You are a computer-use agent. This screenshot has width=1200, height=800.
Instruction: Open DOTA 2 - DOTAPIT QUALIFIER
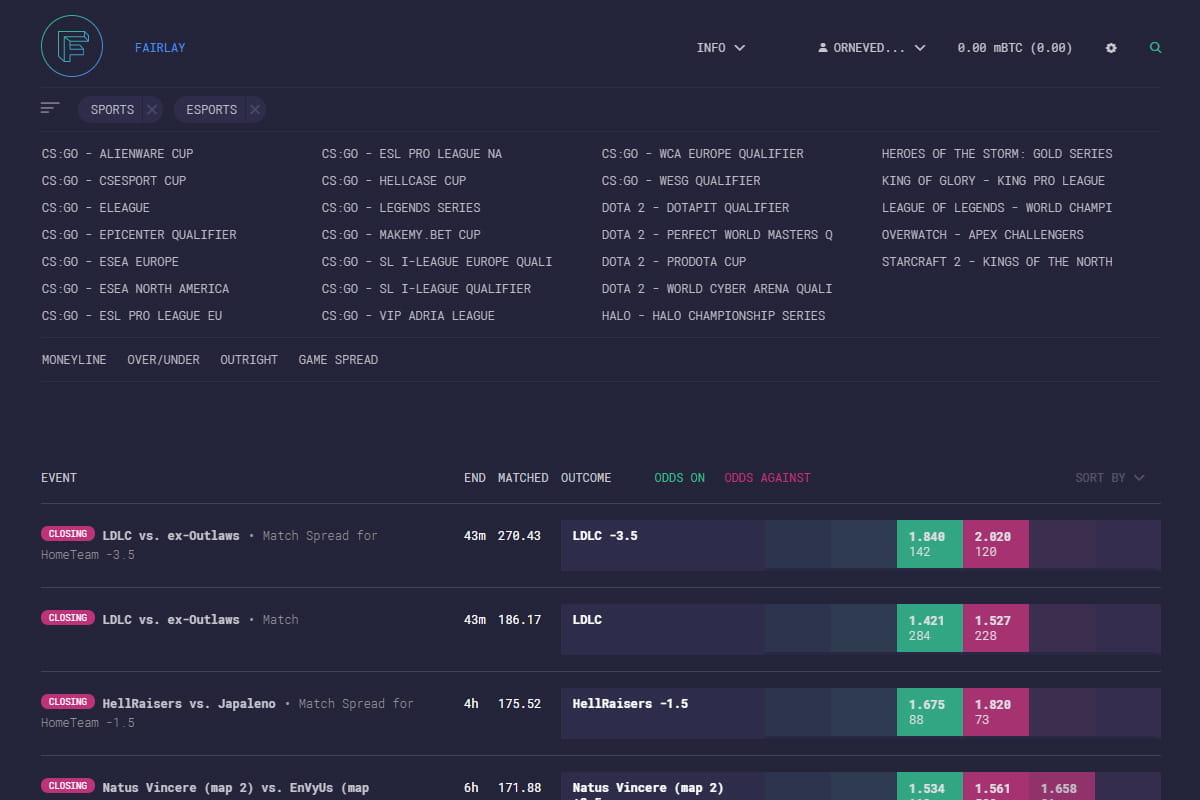pos(695,208)
